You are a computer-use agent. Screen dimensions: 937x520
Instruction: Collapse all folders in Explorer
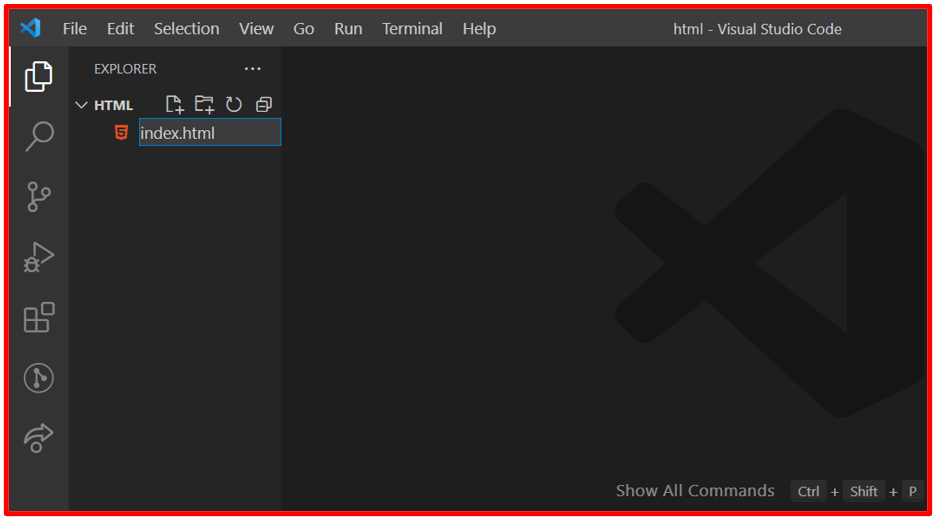pyautogui.click(x=264, y=105)
